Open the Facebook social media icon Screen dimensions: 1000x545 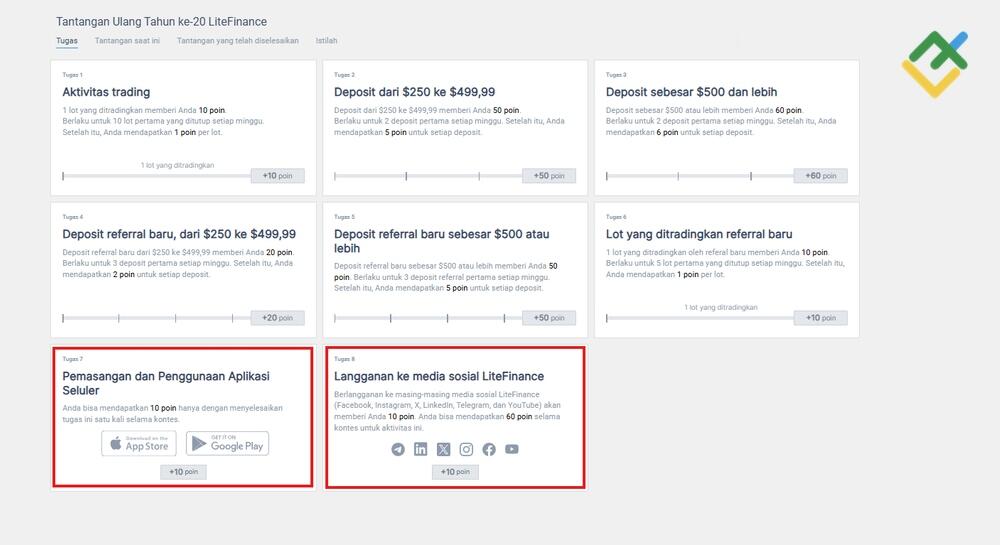pyautogui.click(x=489, y=449)
